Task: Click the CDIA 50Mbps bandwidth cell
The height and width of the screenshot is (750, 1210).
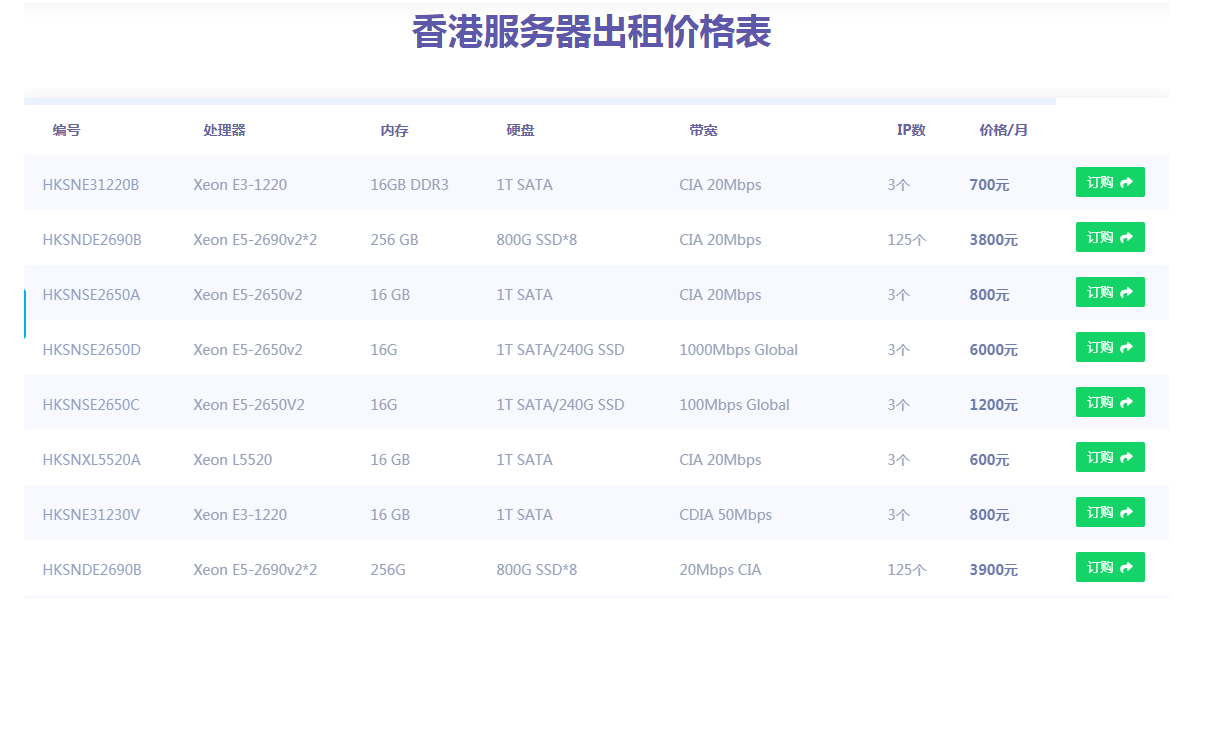Action: click(x=725, y=515)
